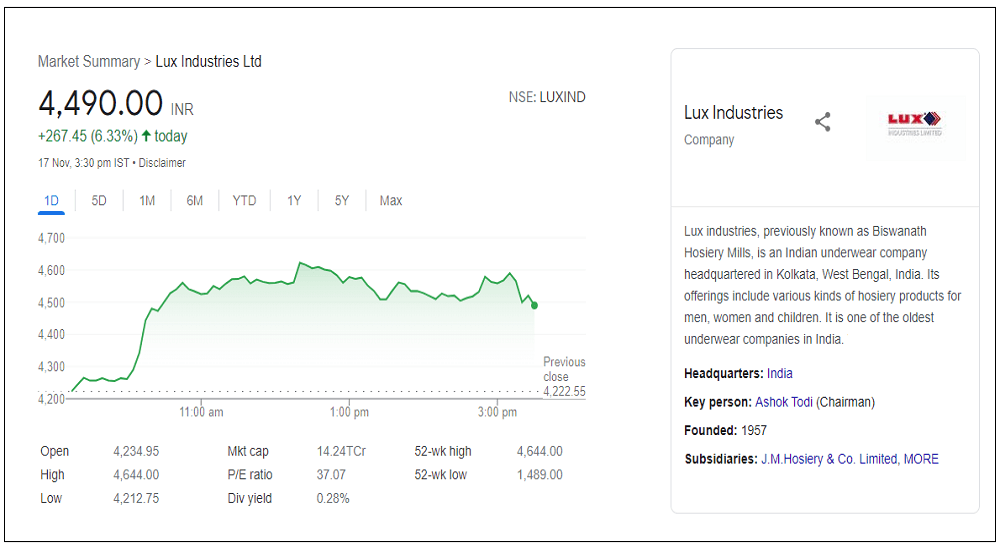Open the 1Y chart tab
This screenshot has height=550, width=1000.
(294, 200)
